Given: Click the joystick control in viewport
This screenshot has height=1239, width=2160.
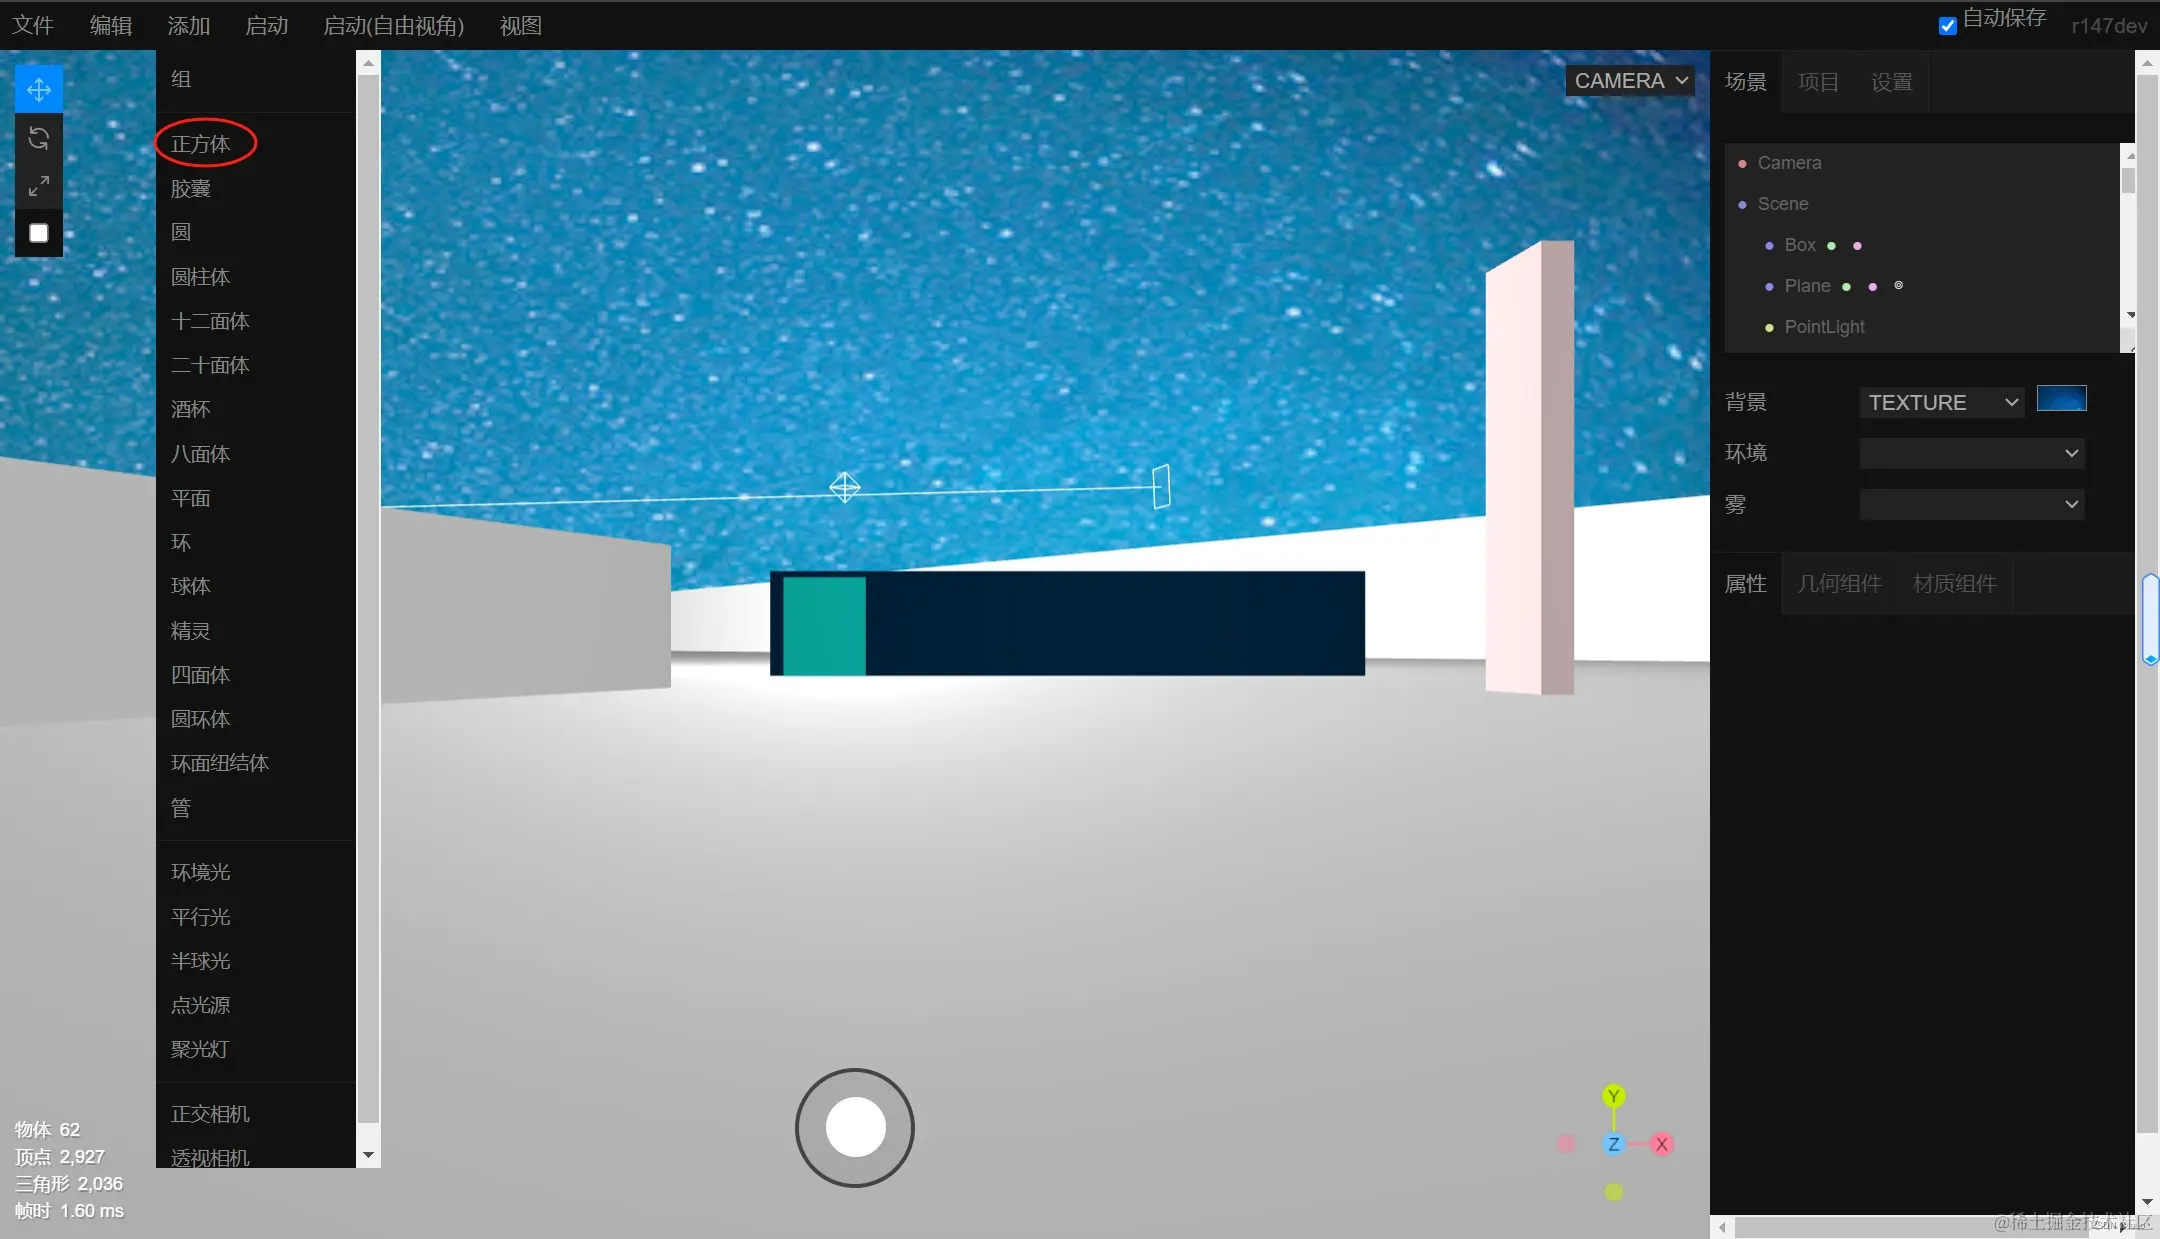Looking at the screenshot, I should 855,1127.
